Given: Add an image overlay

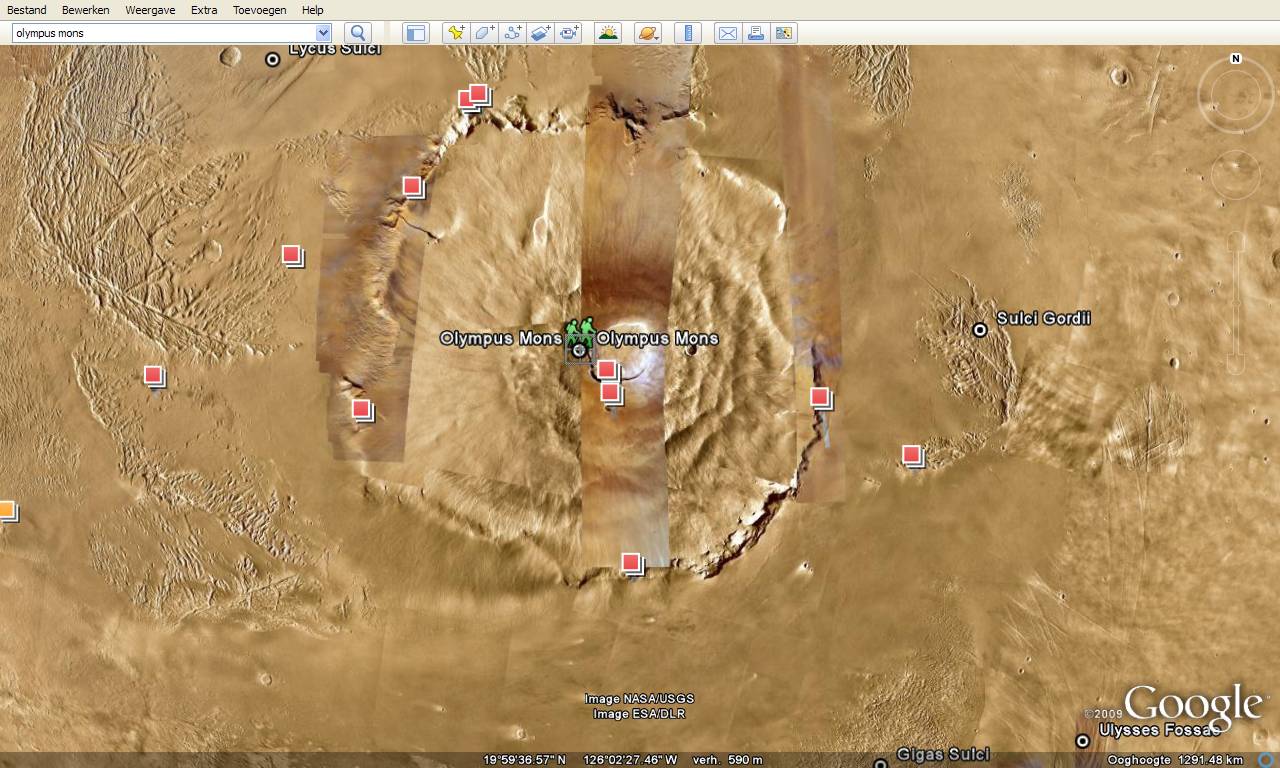Looking at the screenshot, I should pos(541,33).
